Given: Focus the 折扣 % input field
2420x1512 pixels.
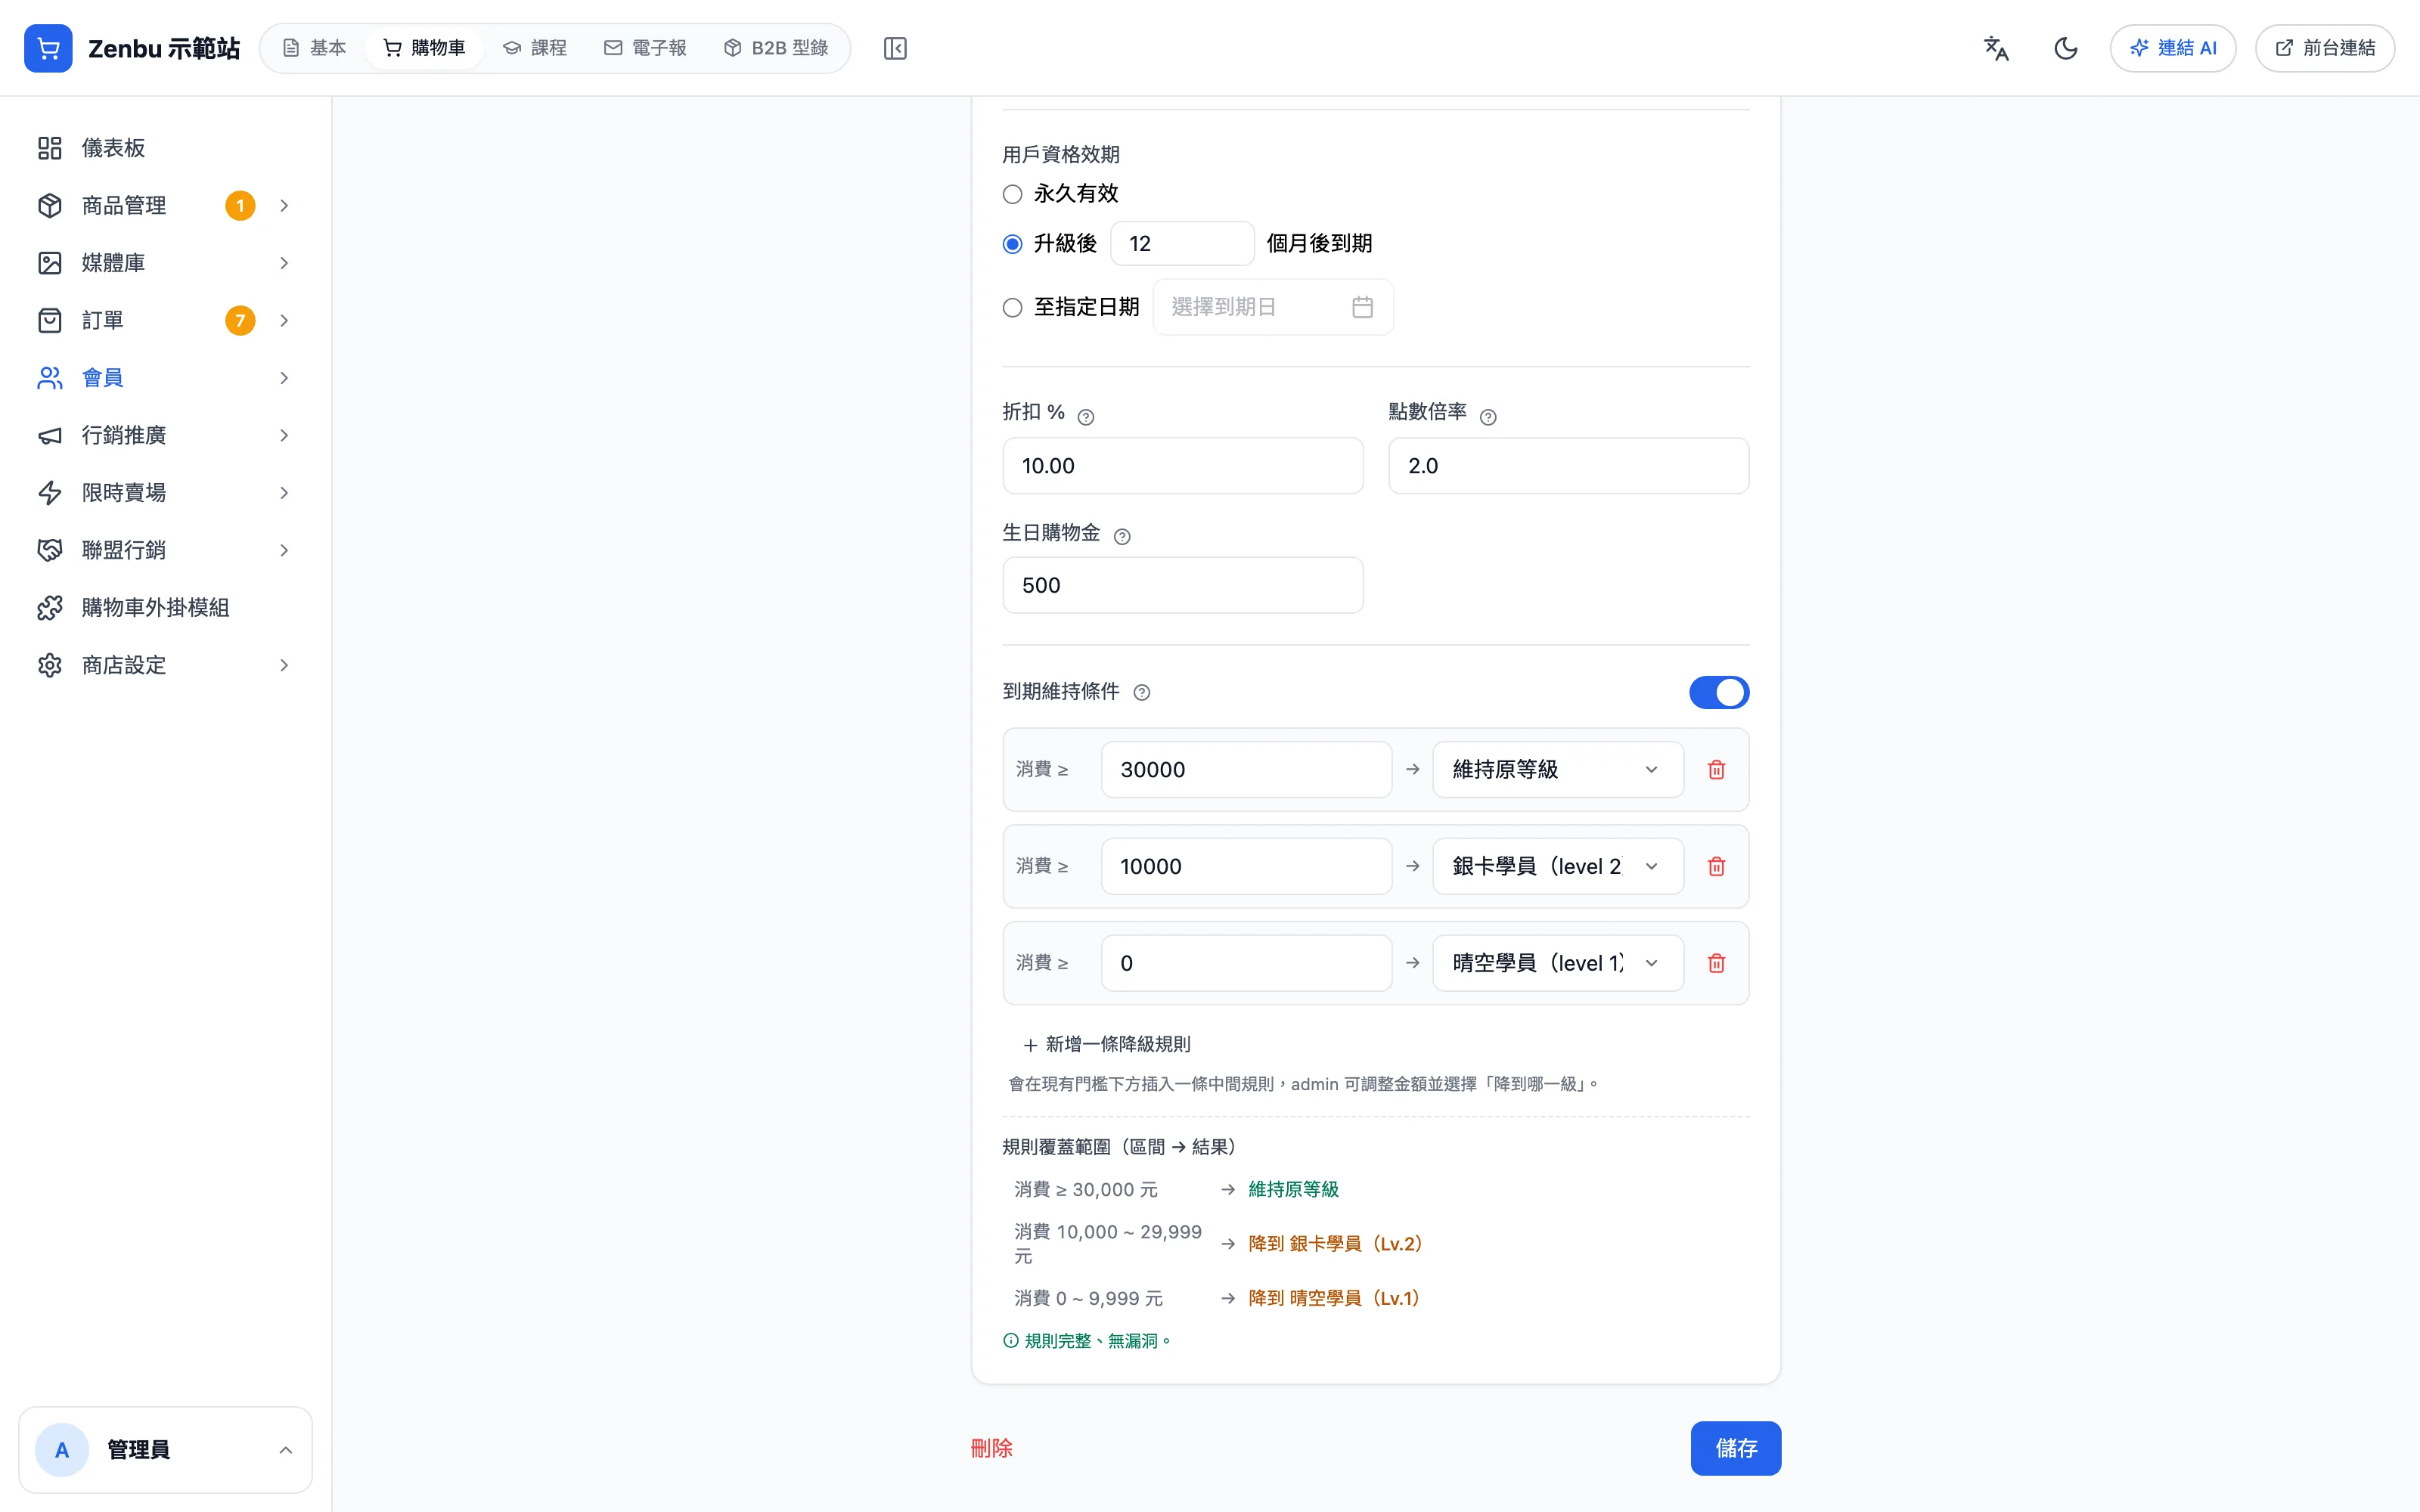Looking at the screenshot, I should 1182,466.
